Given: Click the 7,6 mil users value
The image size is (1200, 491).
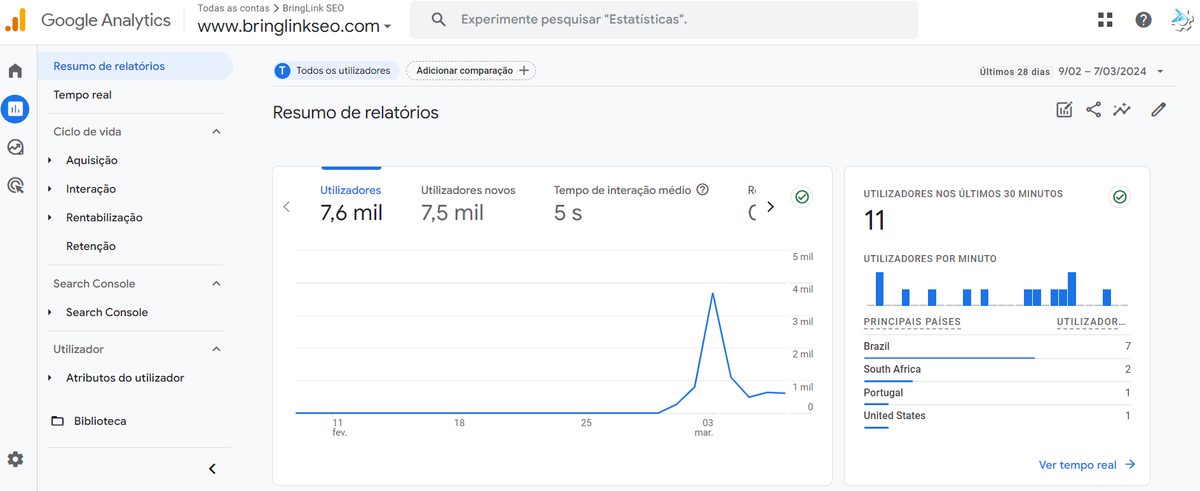Looking at the screenshot, I should (351, 212).
